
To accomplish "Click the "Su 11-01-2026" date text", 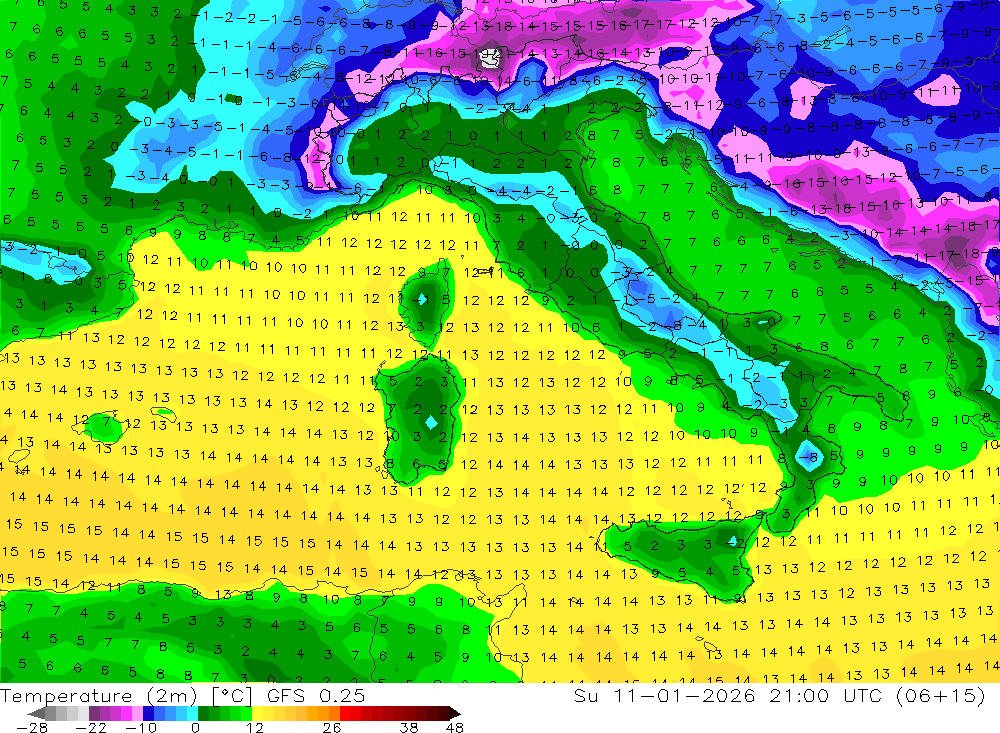I will [665, 695].
